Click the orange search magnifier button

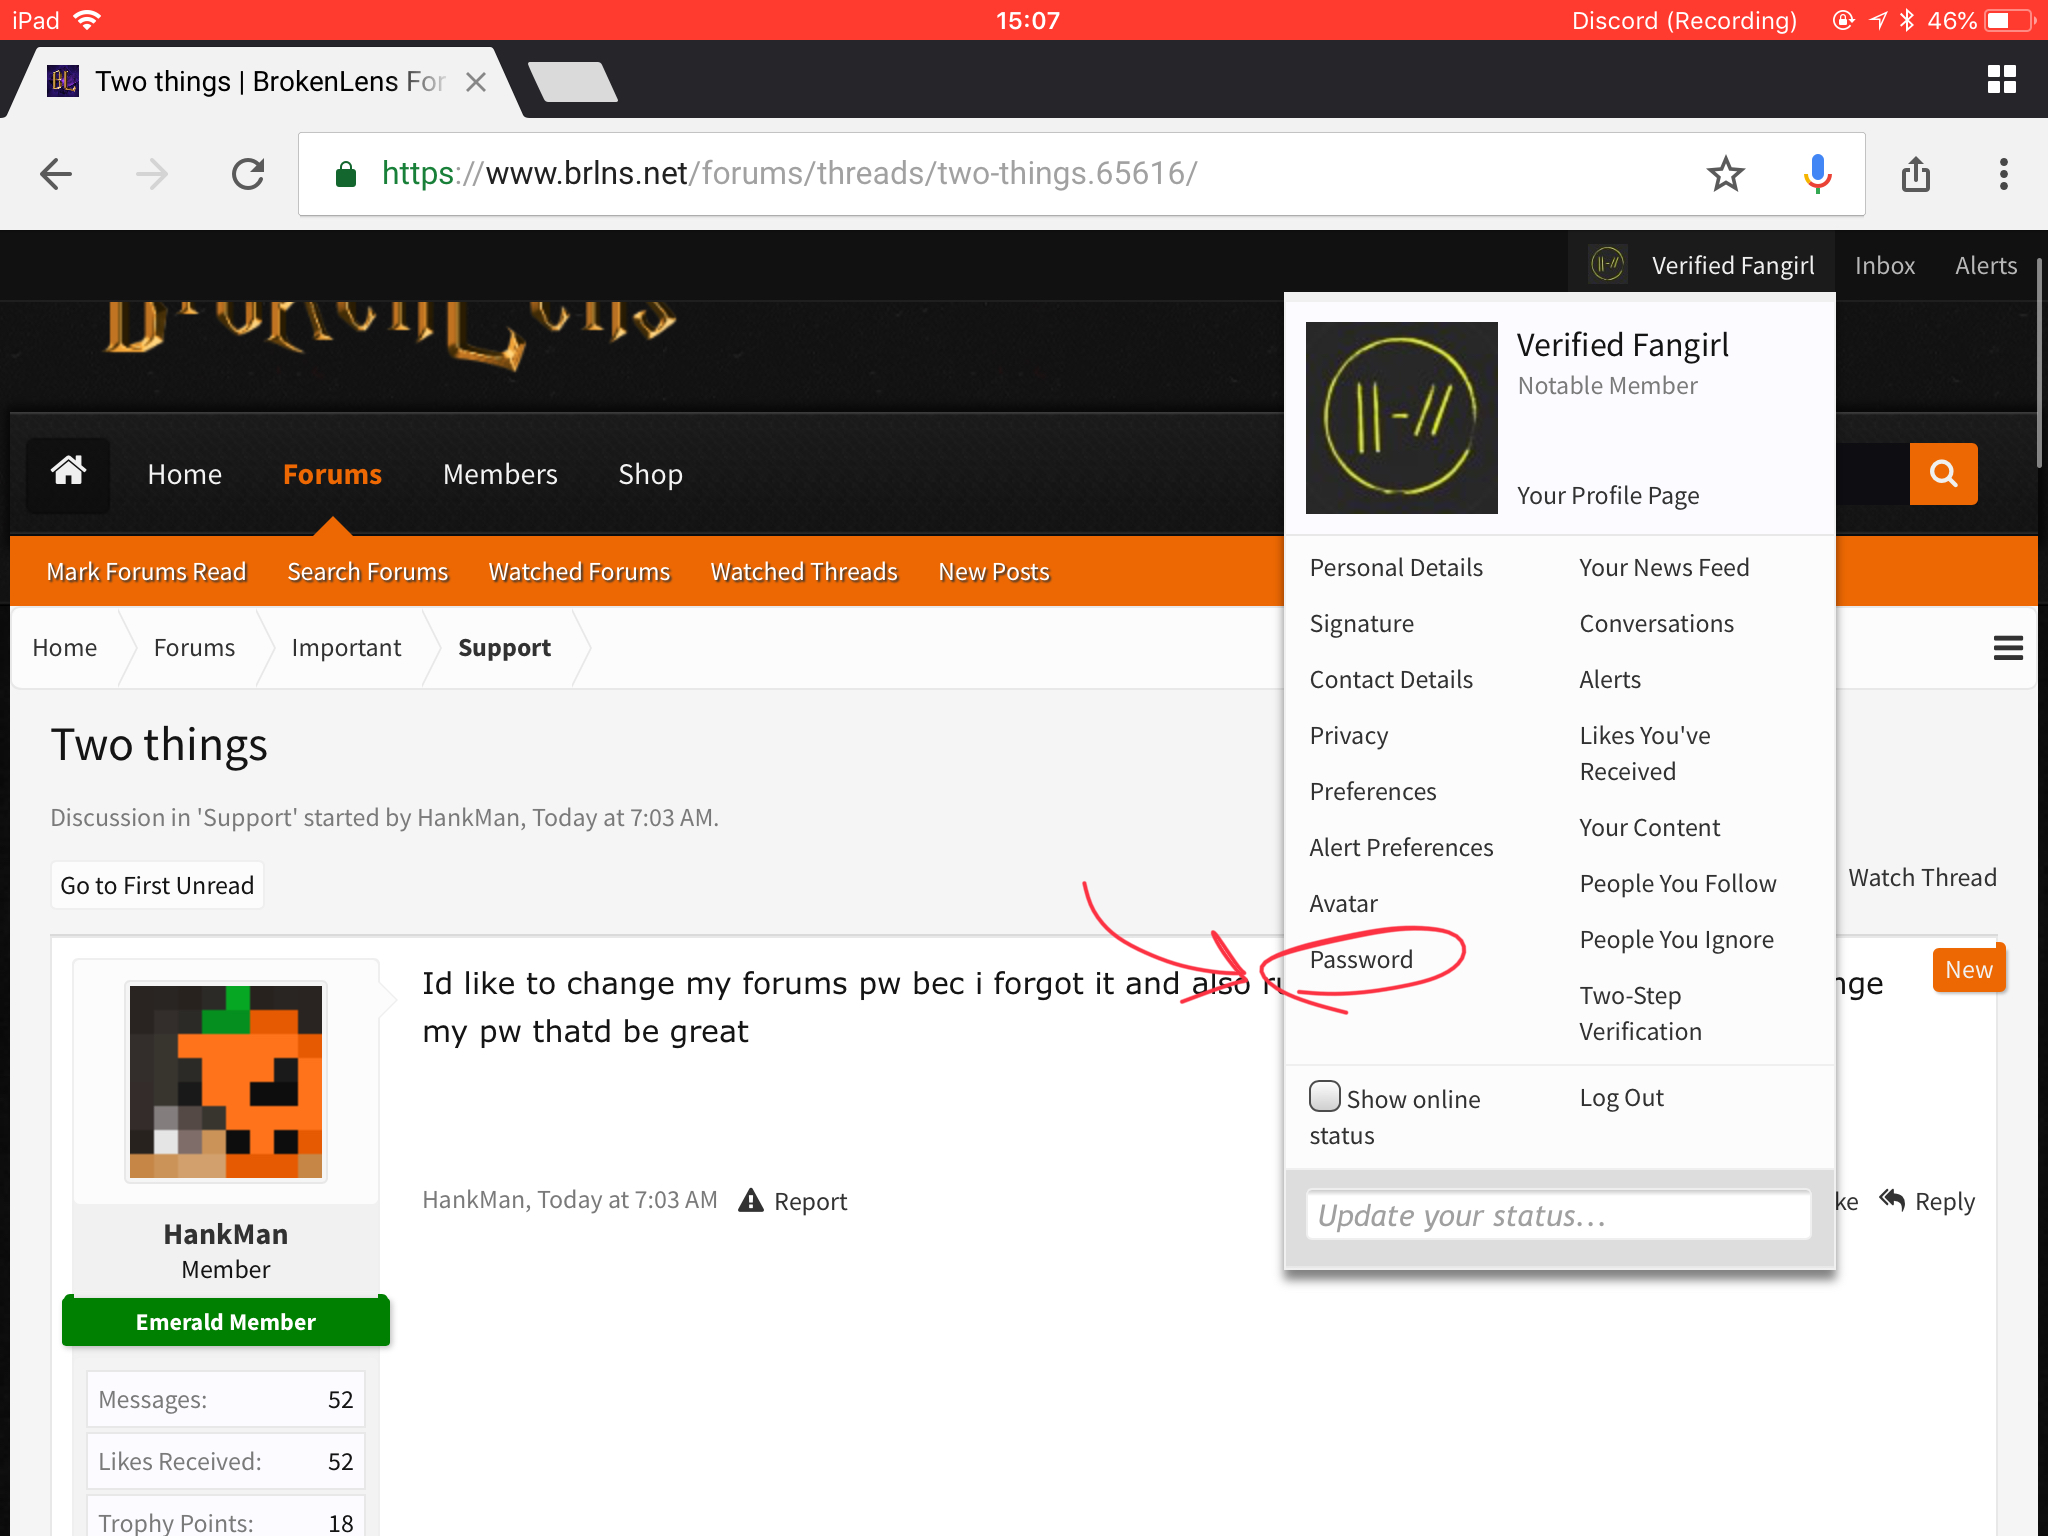click(1943, 474)
